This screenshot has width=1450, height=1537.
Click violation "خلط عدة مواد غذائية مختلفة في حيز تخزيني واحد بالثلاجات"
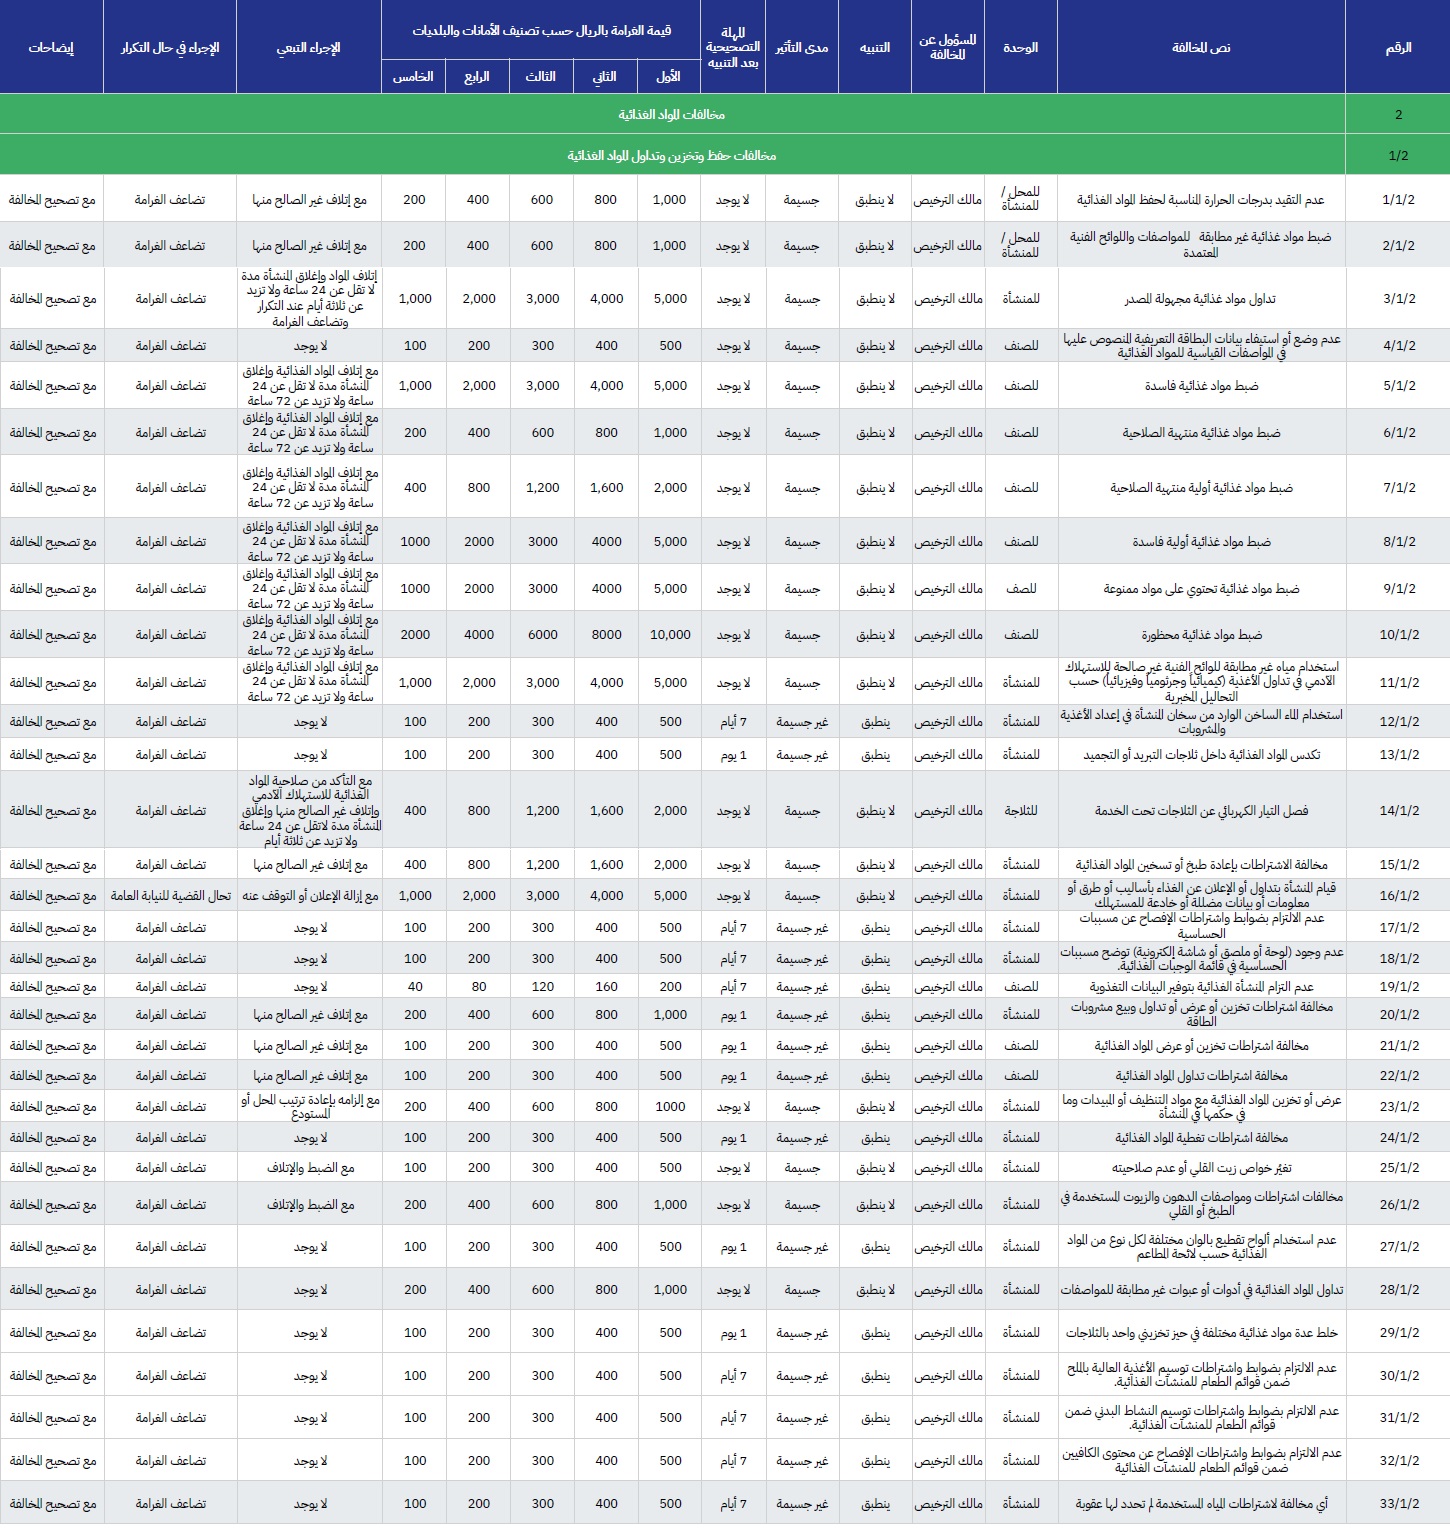(1201, 1332)
